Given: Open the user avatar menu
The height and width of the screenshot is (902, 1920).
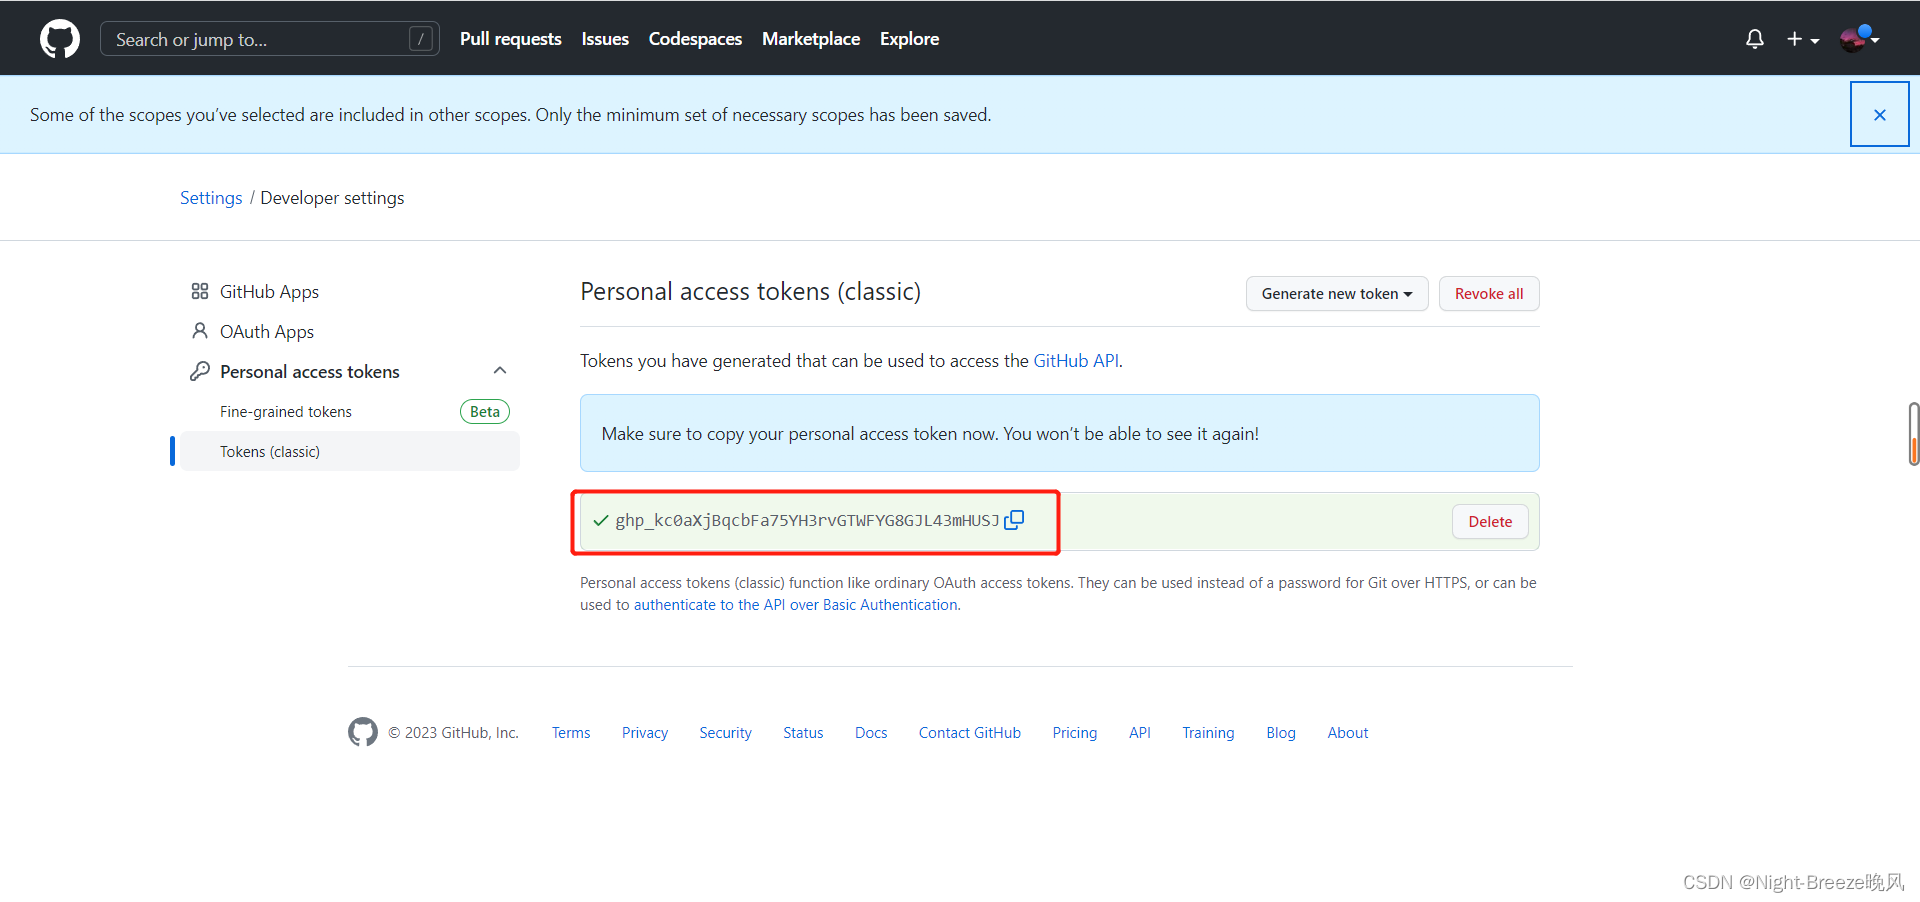Looking at the screenshot, I should [x=1860, y=38].
